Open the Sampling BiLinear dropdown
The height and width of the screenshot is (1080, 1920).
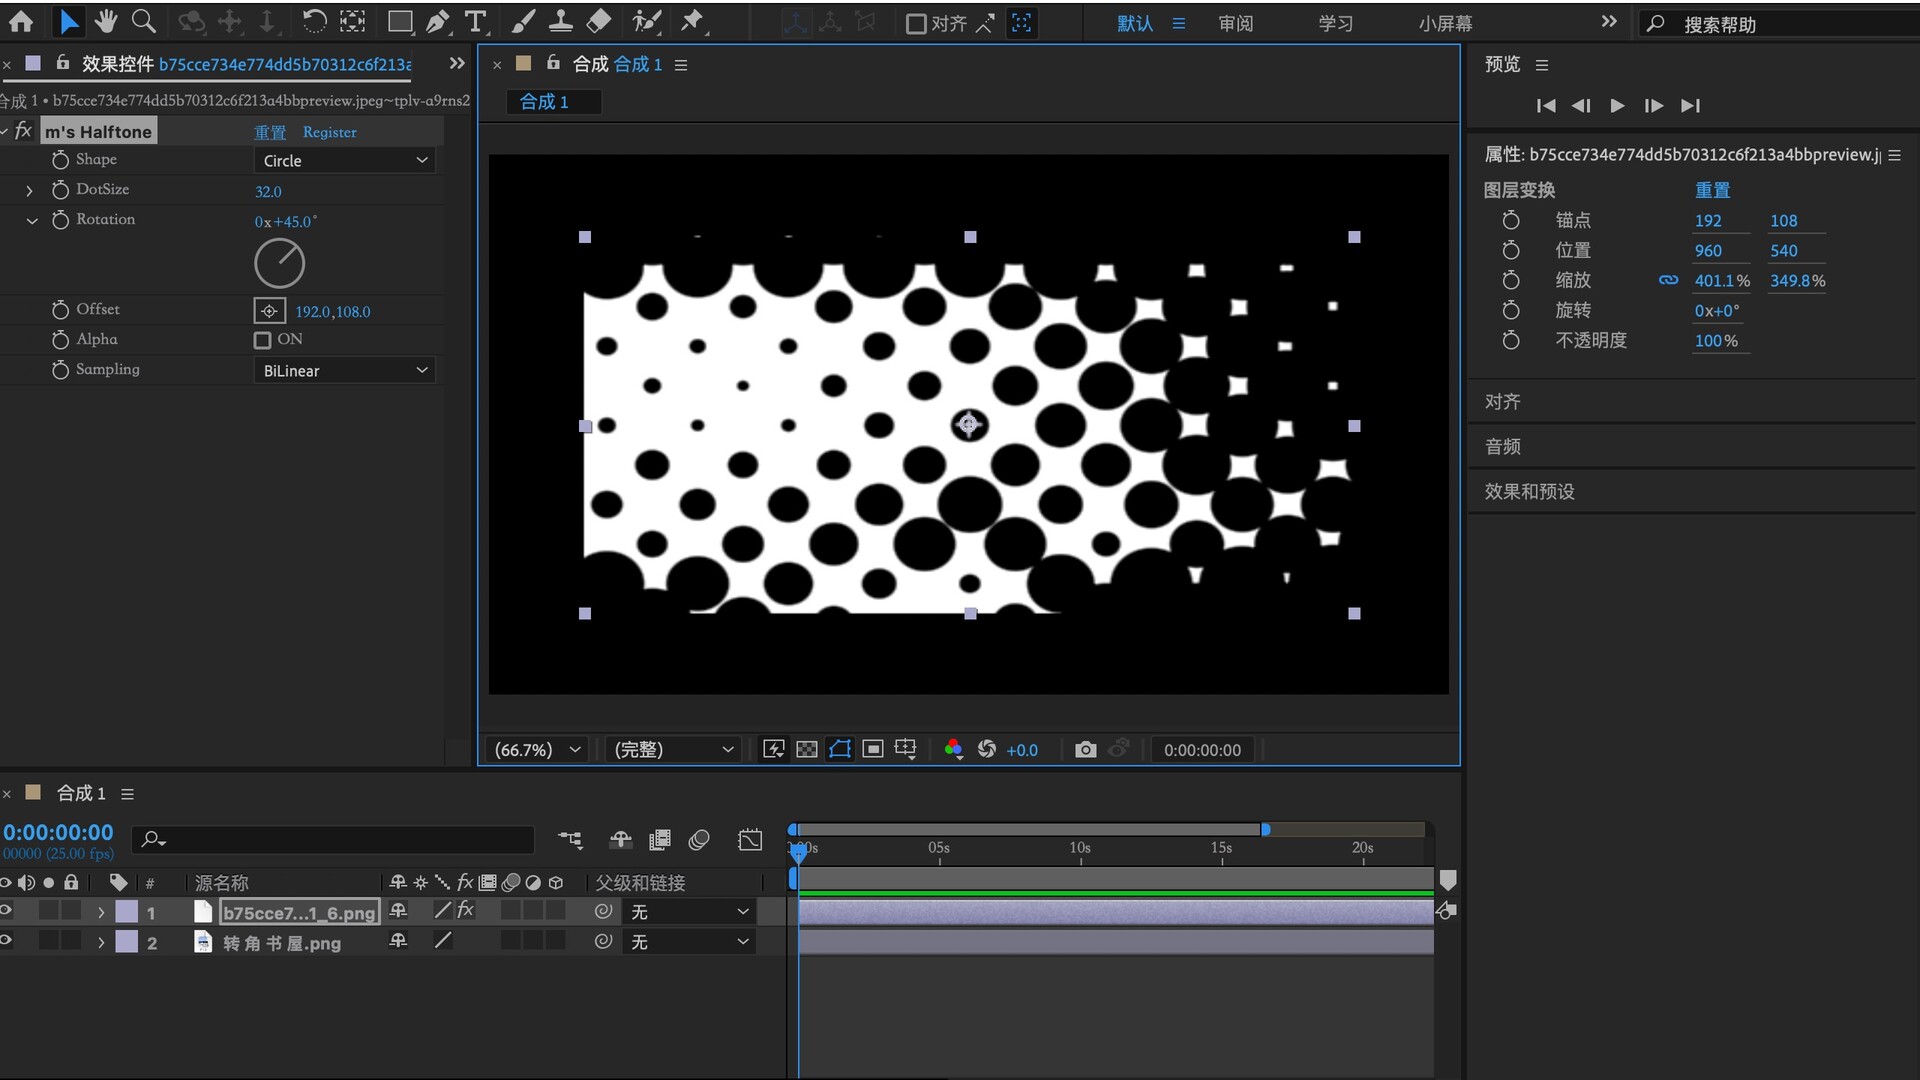[344, 370]
